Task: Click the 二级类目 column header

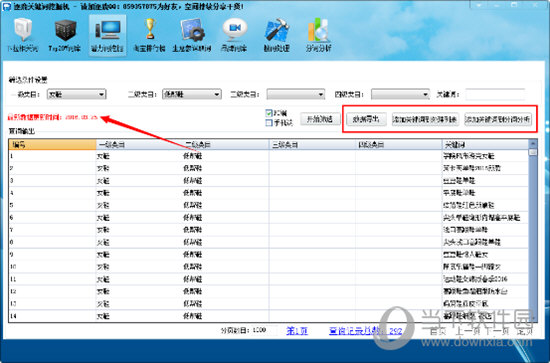Action: [226, 145]
